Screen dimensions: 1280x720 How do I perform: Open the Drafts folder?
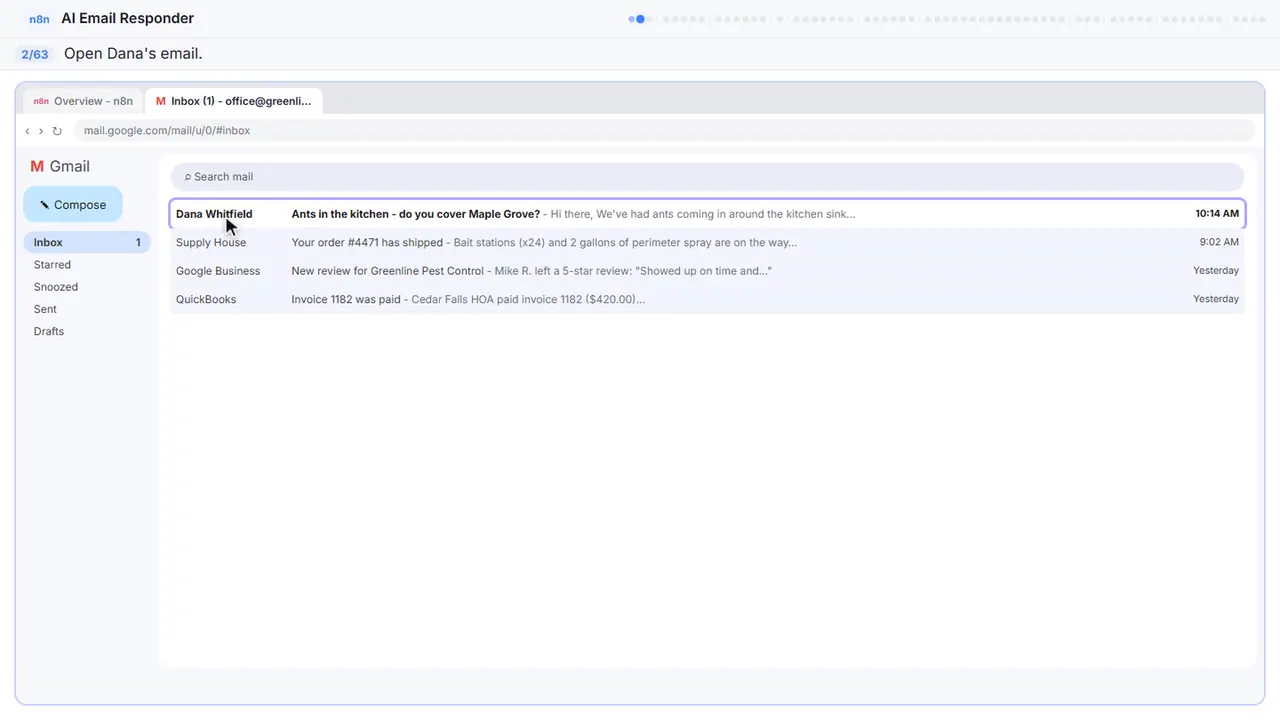tap(49, 331)
